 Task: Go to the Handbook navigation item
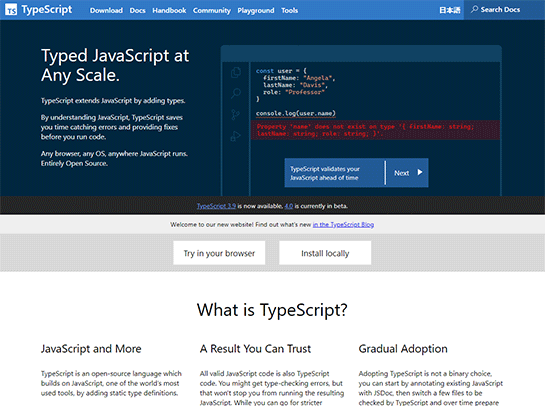169,10
